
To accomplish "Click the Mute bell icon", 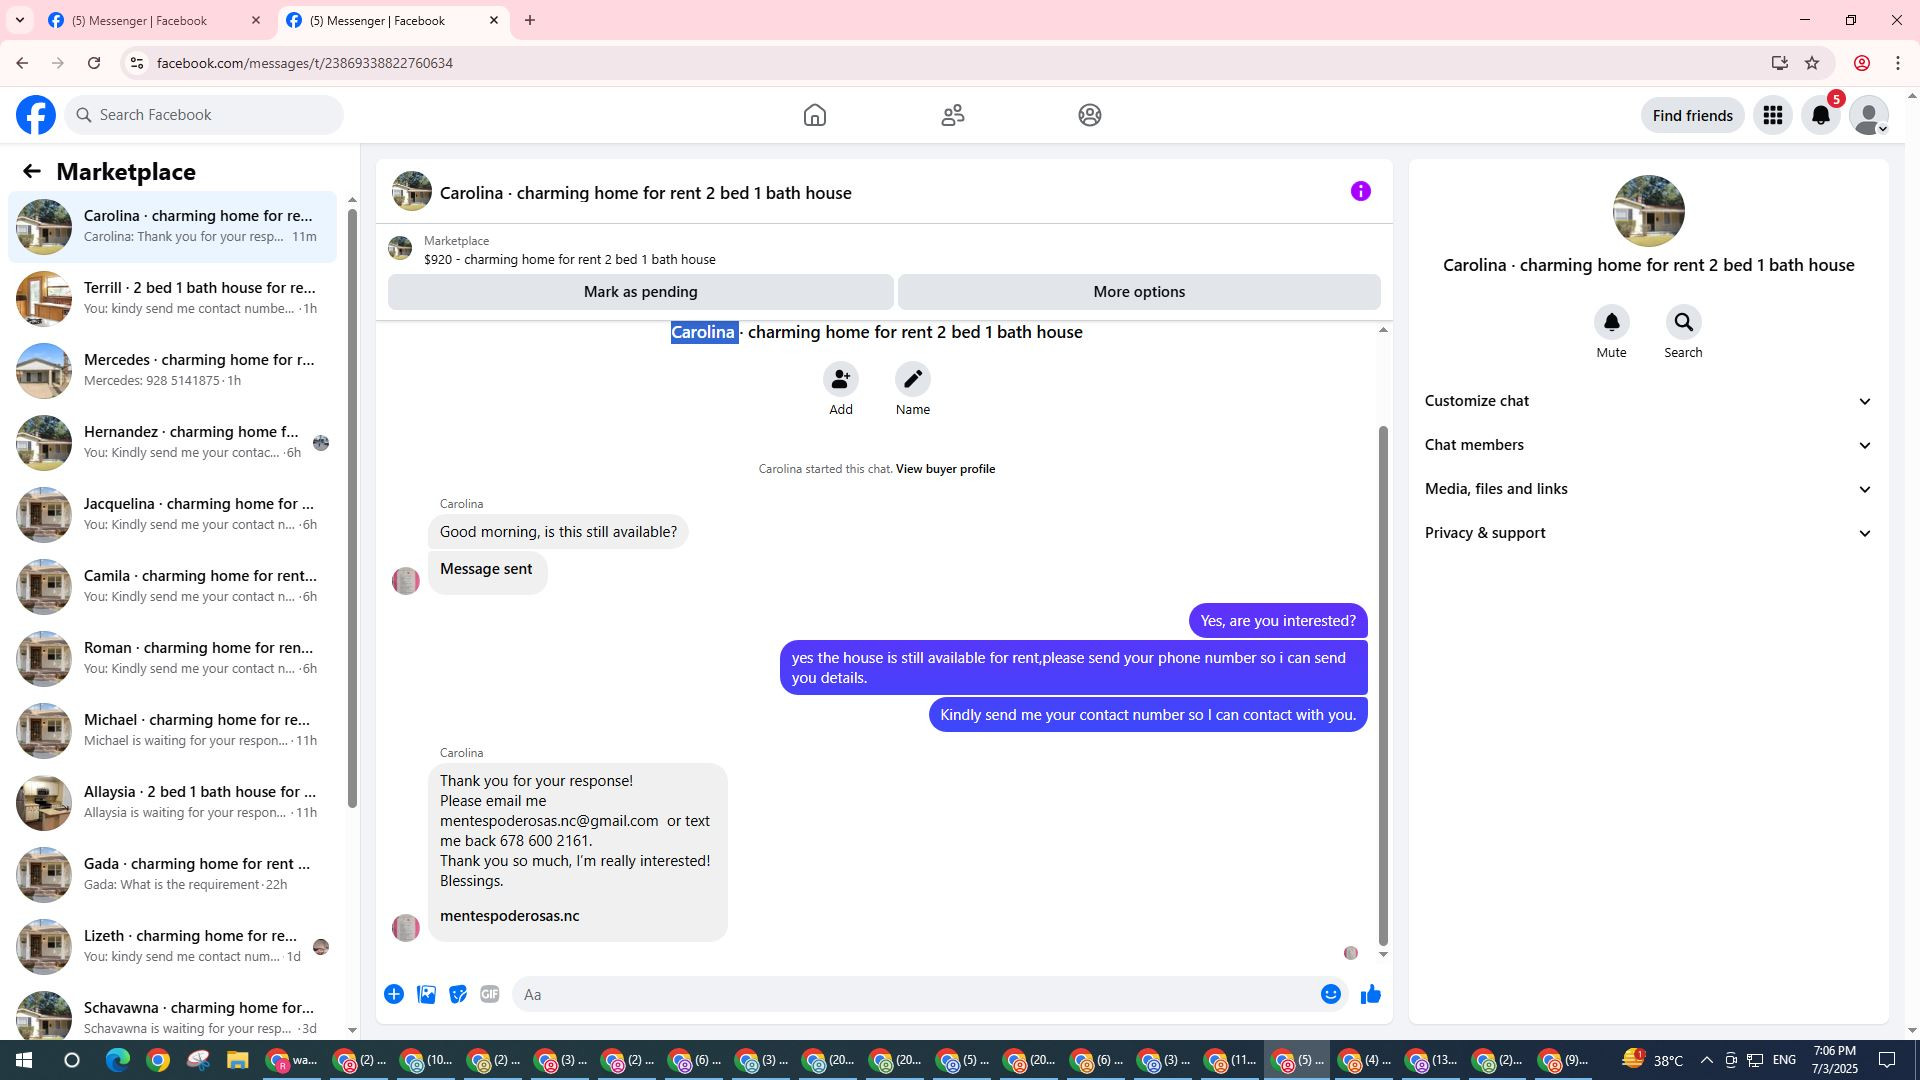I will point(1611,323).
